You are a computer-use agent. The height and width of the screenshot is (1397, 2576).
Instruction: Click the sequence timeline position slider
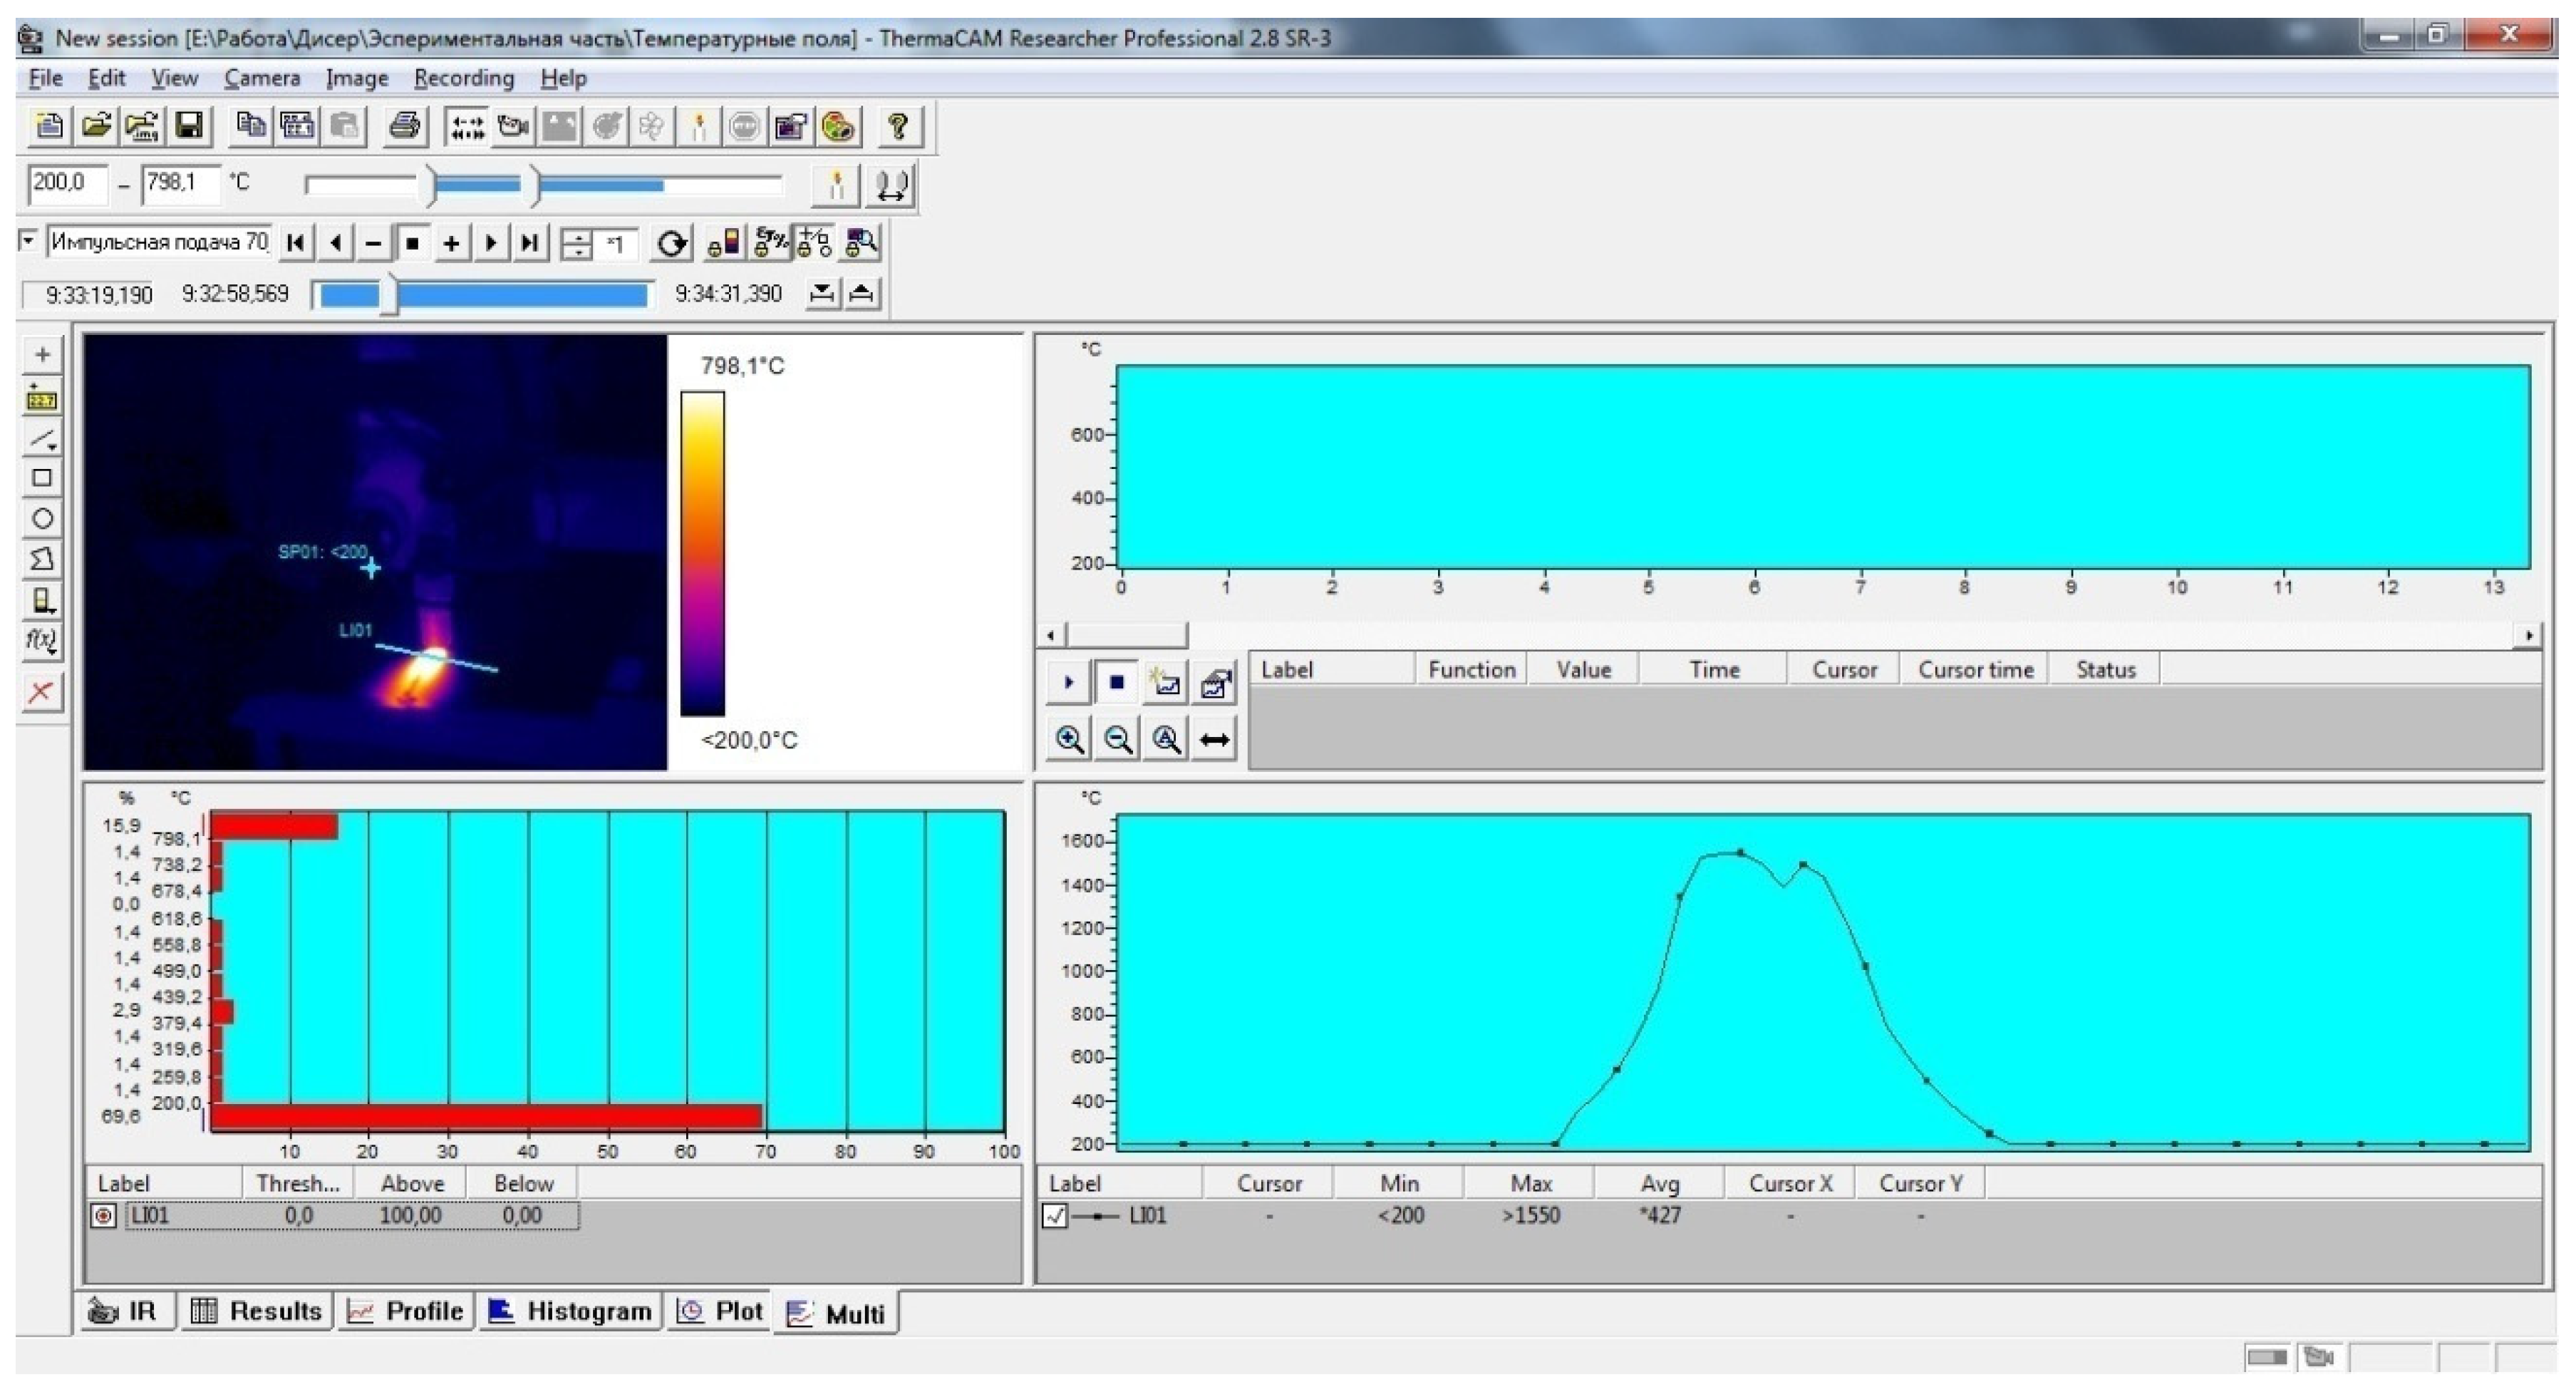tap(390, 295)
